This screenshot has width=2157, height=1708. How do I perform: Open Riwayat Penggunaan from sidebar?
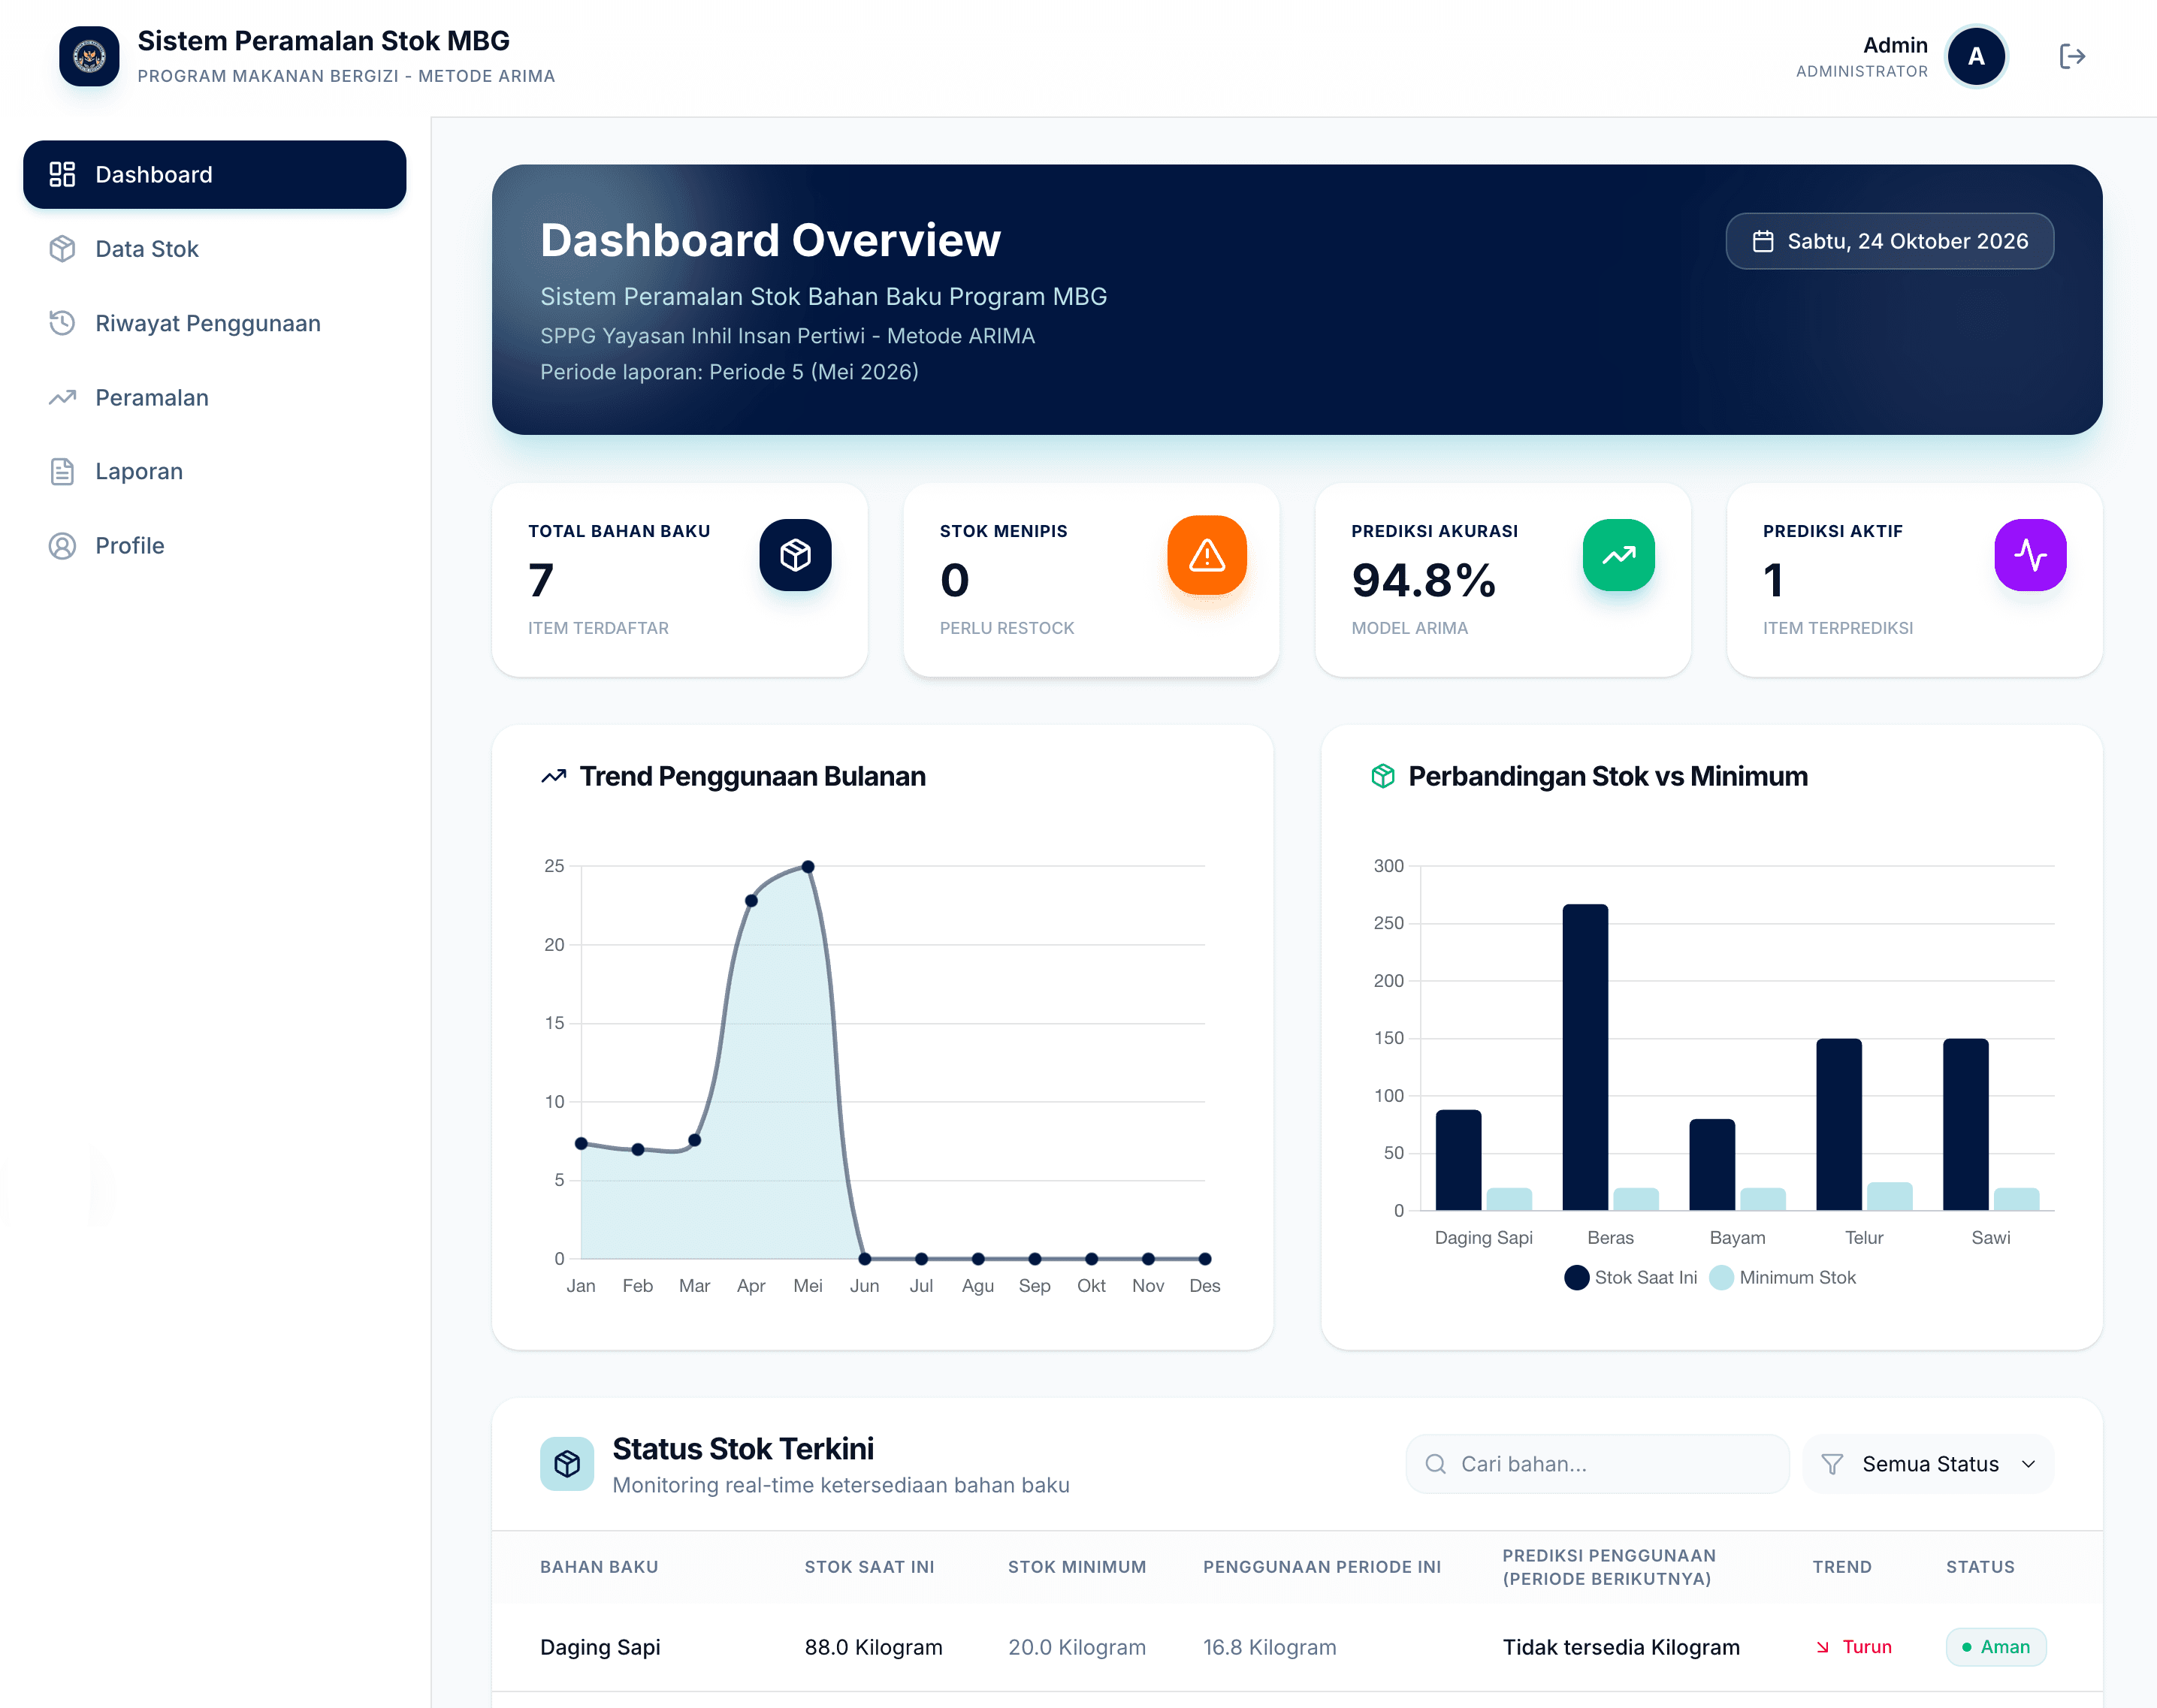(214, 323)
